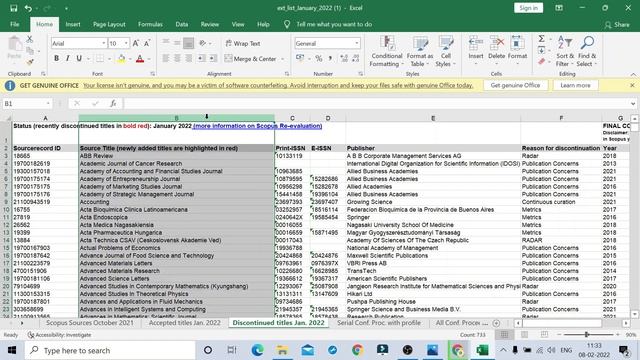
Task: Apply the yellow Fill Color bucket
Action: 121,59
